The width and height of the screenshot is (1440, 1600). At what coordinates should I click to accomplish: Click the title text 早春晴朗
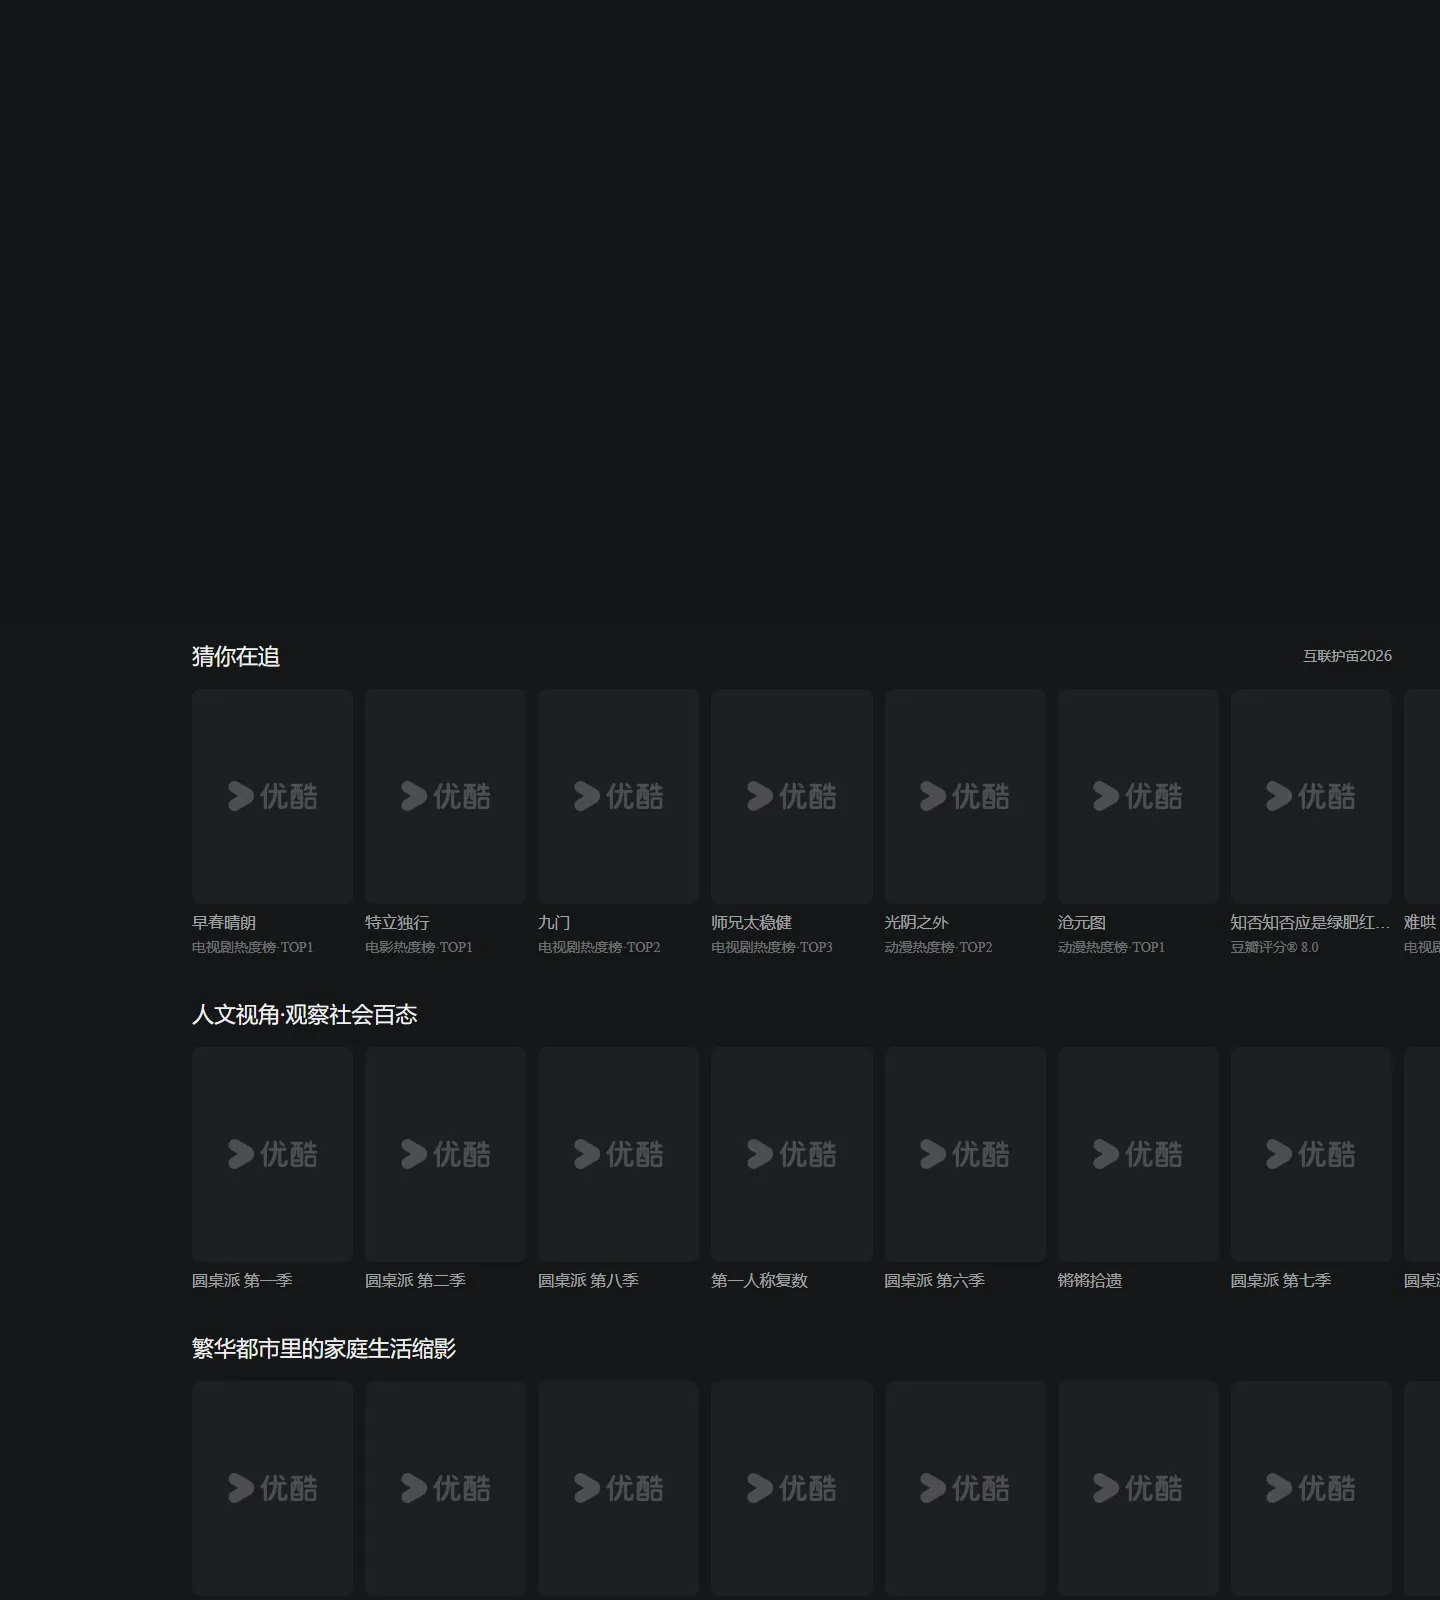tap(224, 922)
